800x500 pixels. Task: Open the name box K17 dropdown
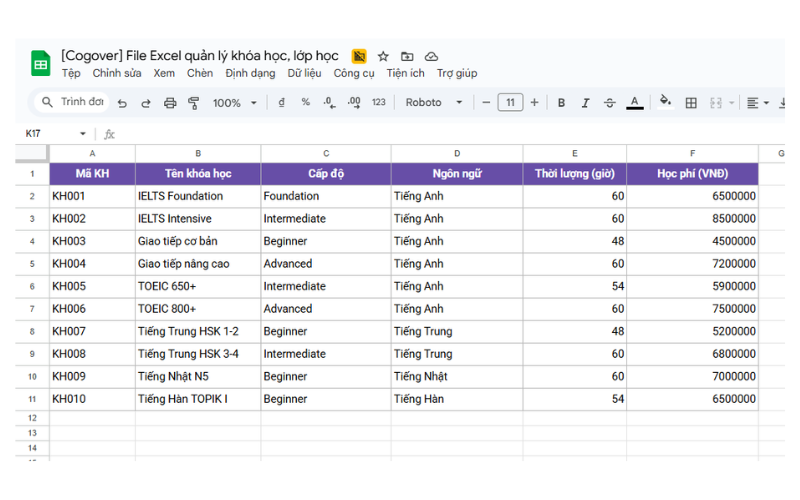pos(83,133)
